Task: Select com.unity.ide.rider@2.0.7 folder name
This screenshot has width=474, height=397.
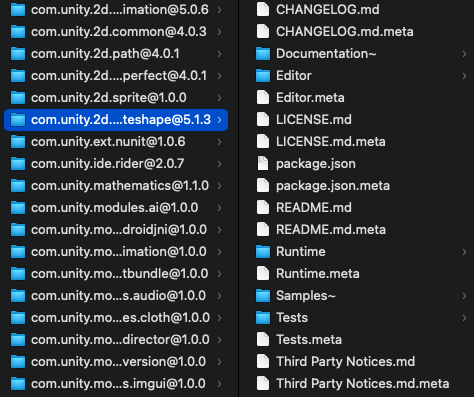Action: click(x=108, y=164)
